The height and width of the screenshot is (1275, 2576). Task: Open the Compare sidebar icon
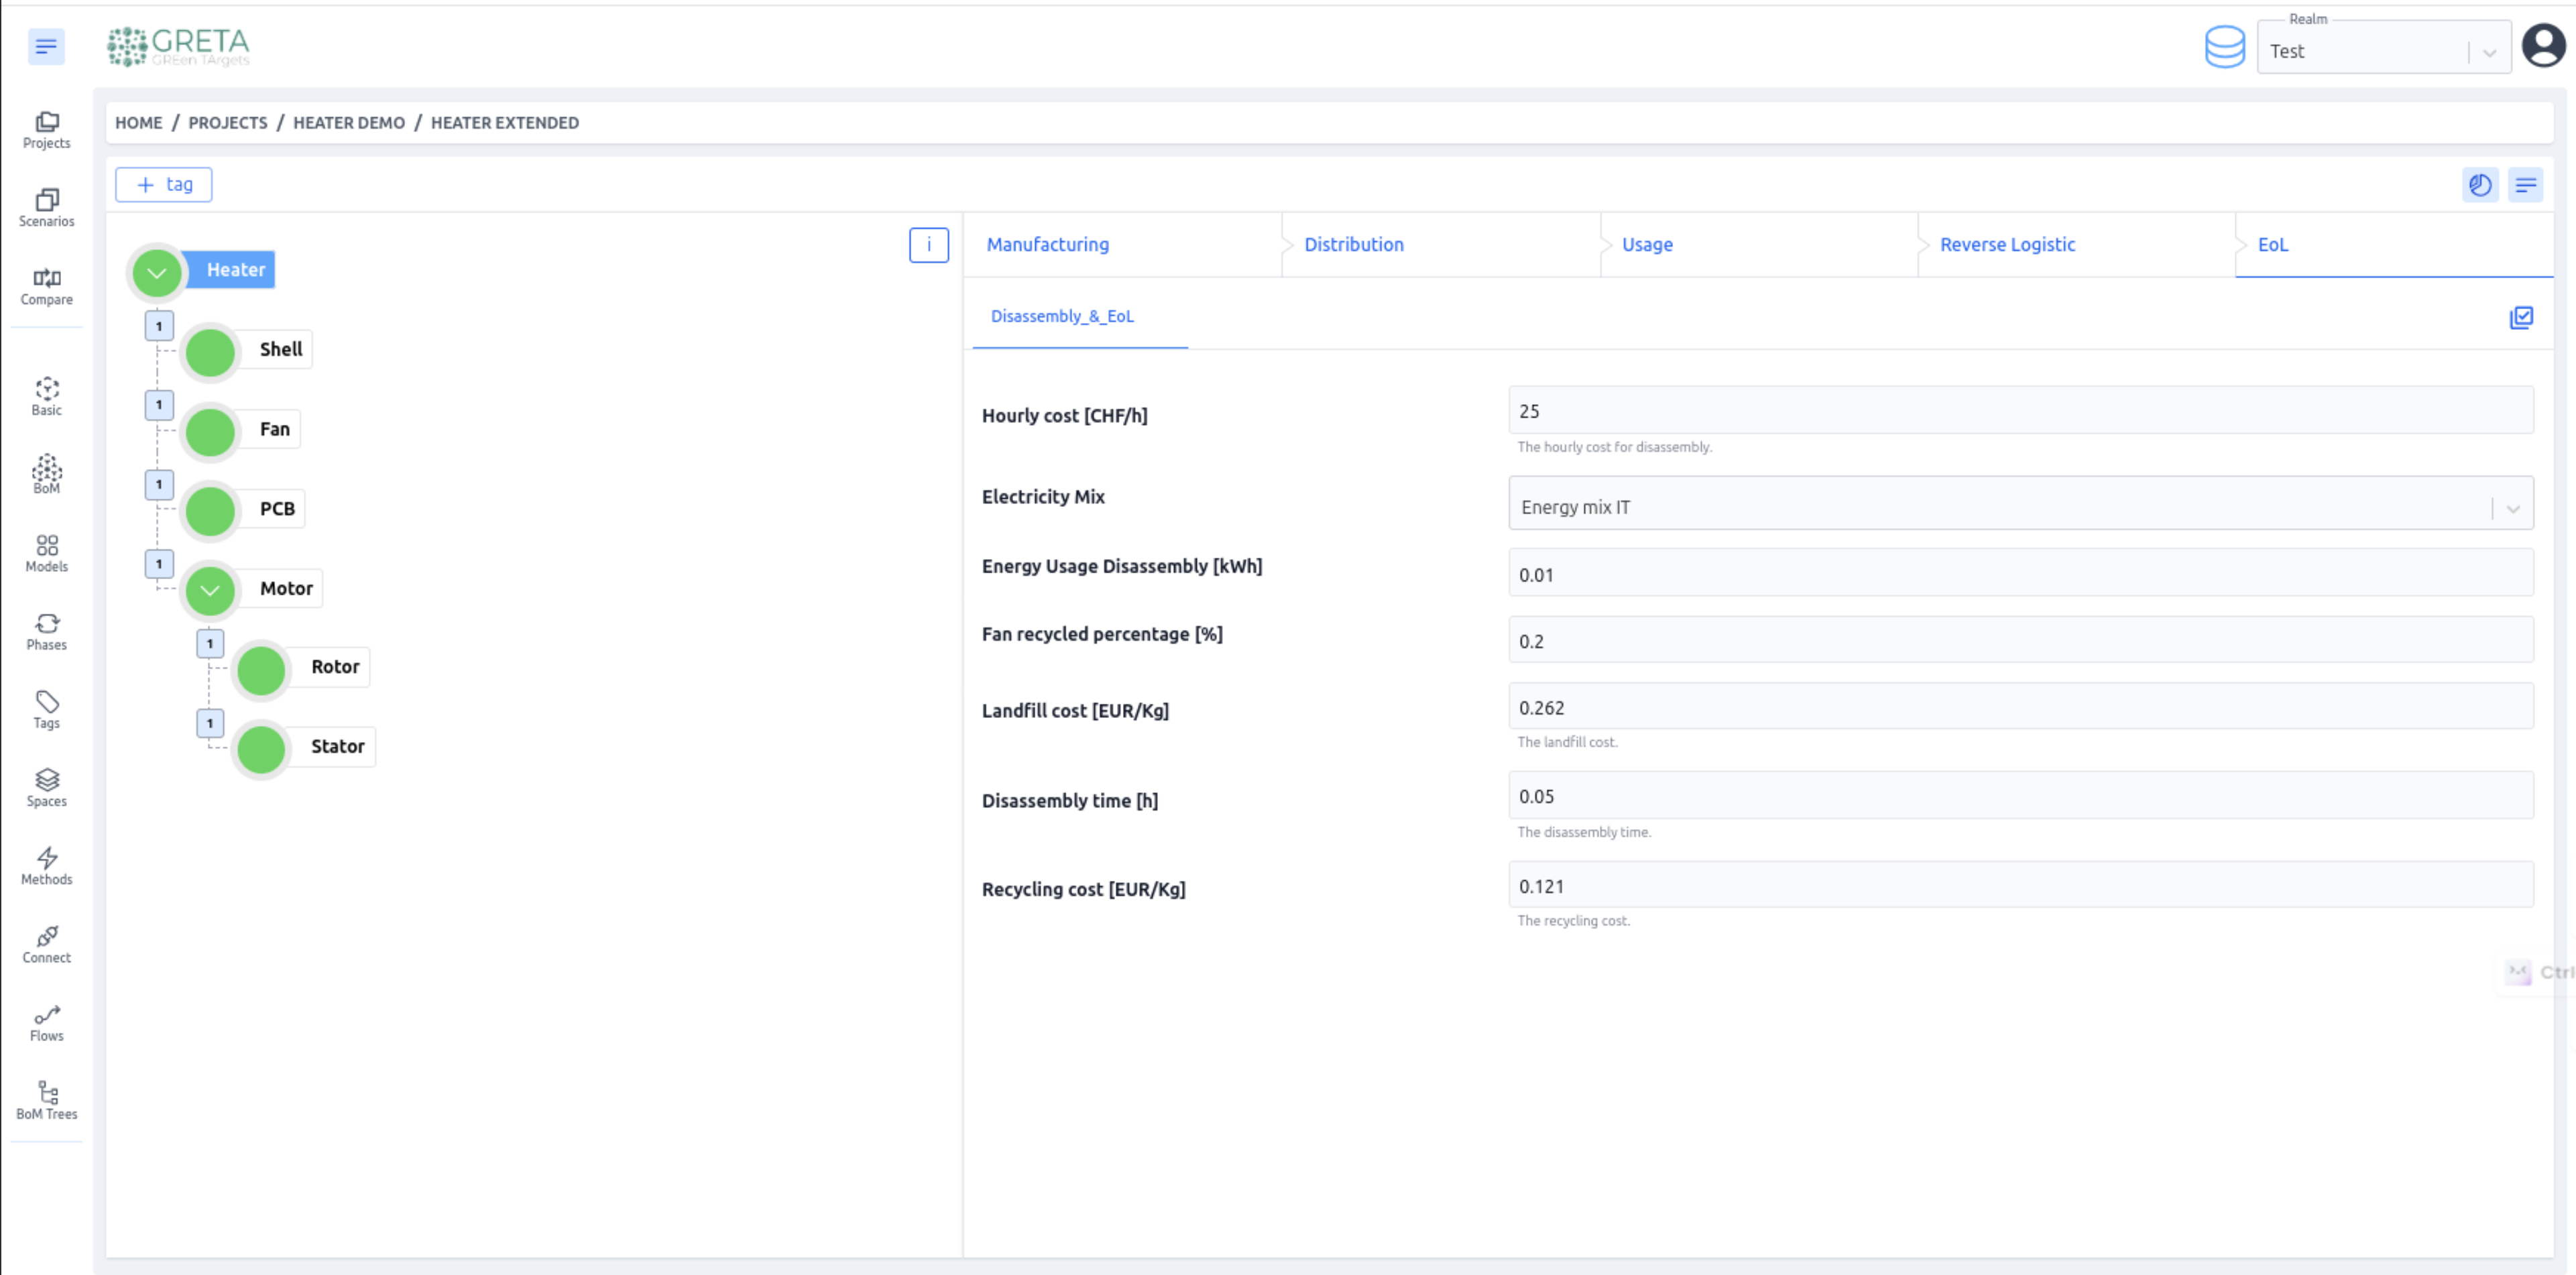(46, 286)
